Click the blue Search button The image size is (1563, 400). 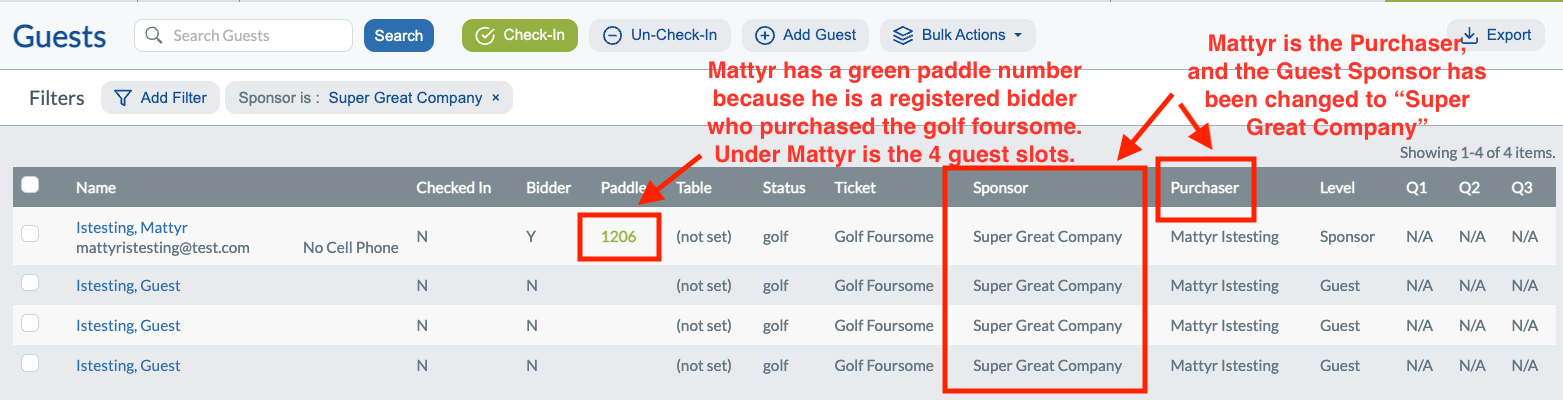pos(399,35)
